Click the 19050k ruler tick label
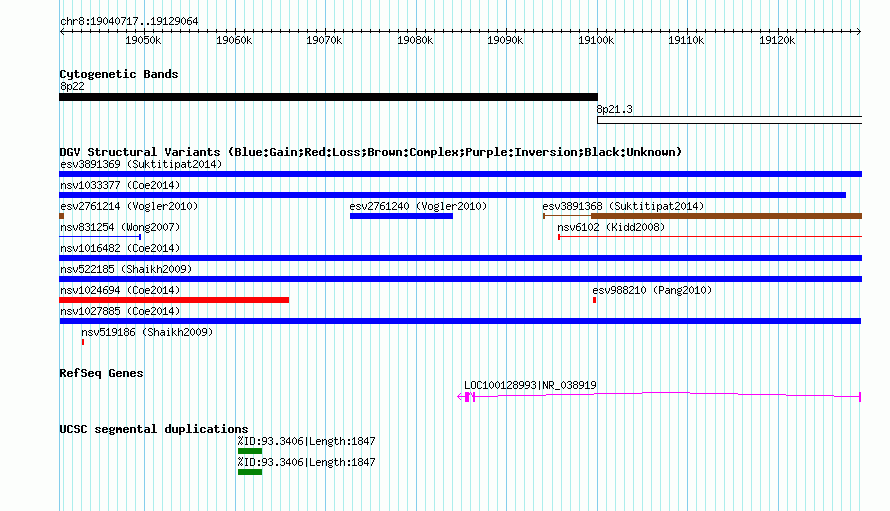890x511 pixels. point(143,40)
